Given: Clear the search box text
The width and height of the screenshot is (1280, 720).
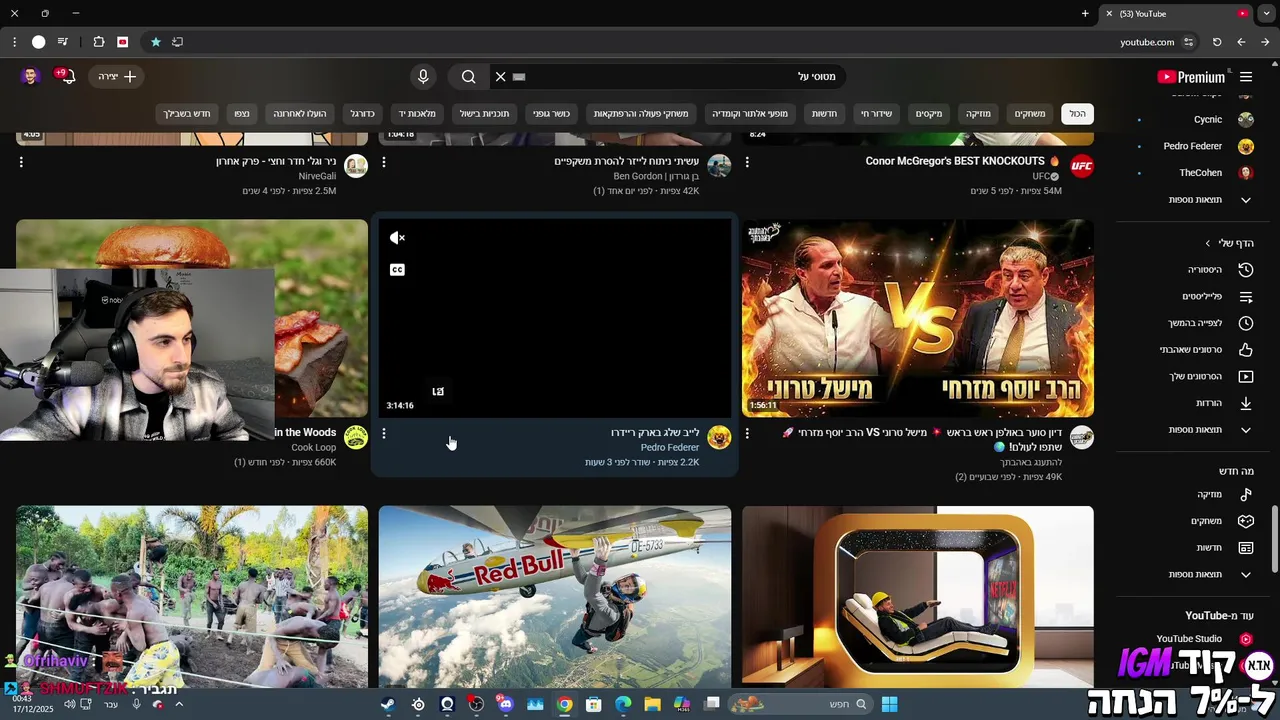Looking at the screenshot, I should (x=501, y=77).
